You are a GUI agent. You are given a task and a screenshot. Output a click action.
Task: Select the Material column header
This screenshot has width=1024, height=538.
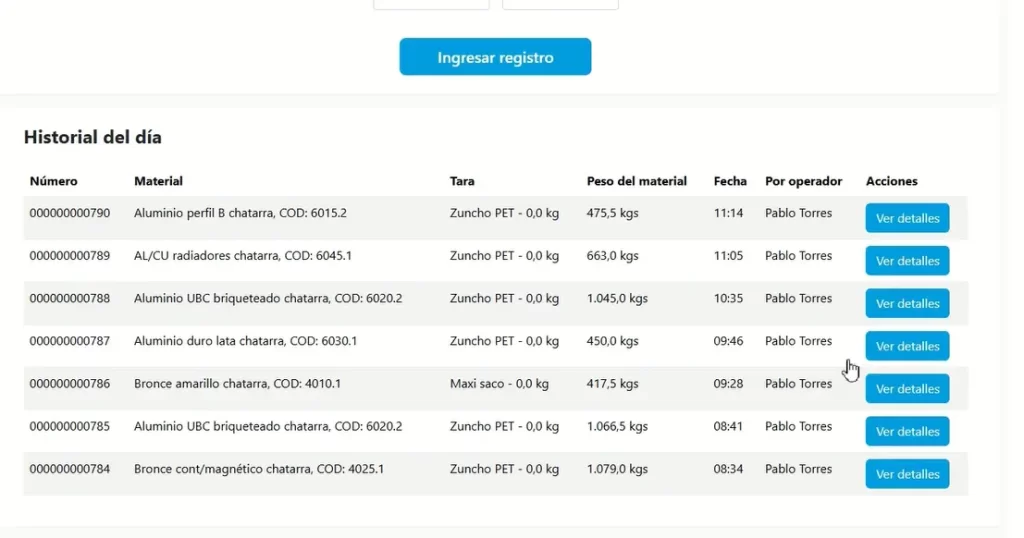pos(158,181)
